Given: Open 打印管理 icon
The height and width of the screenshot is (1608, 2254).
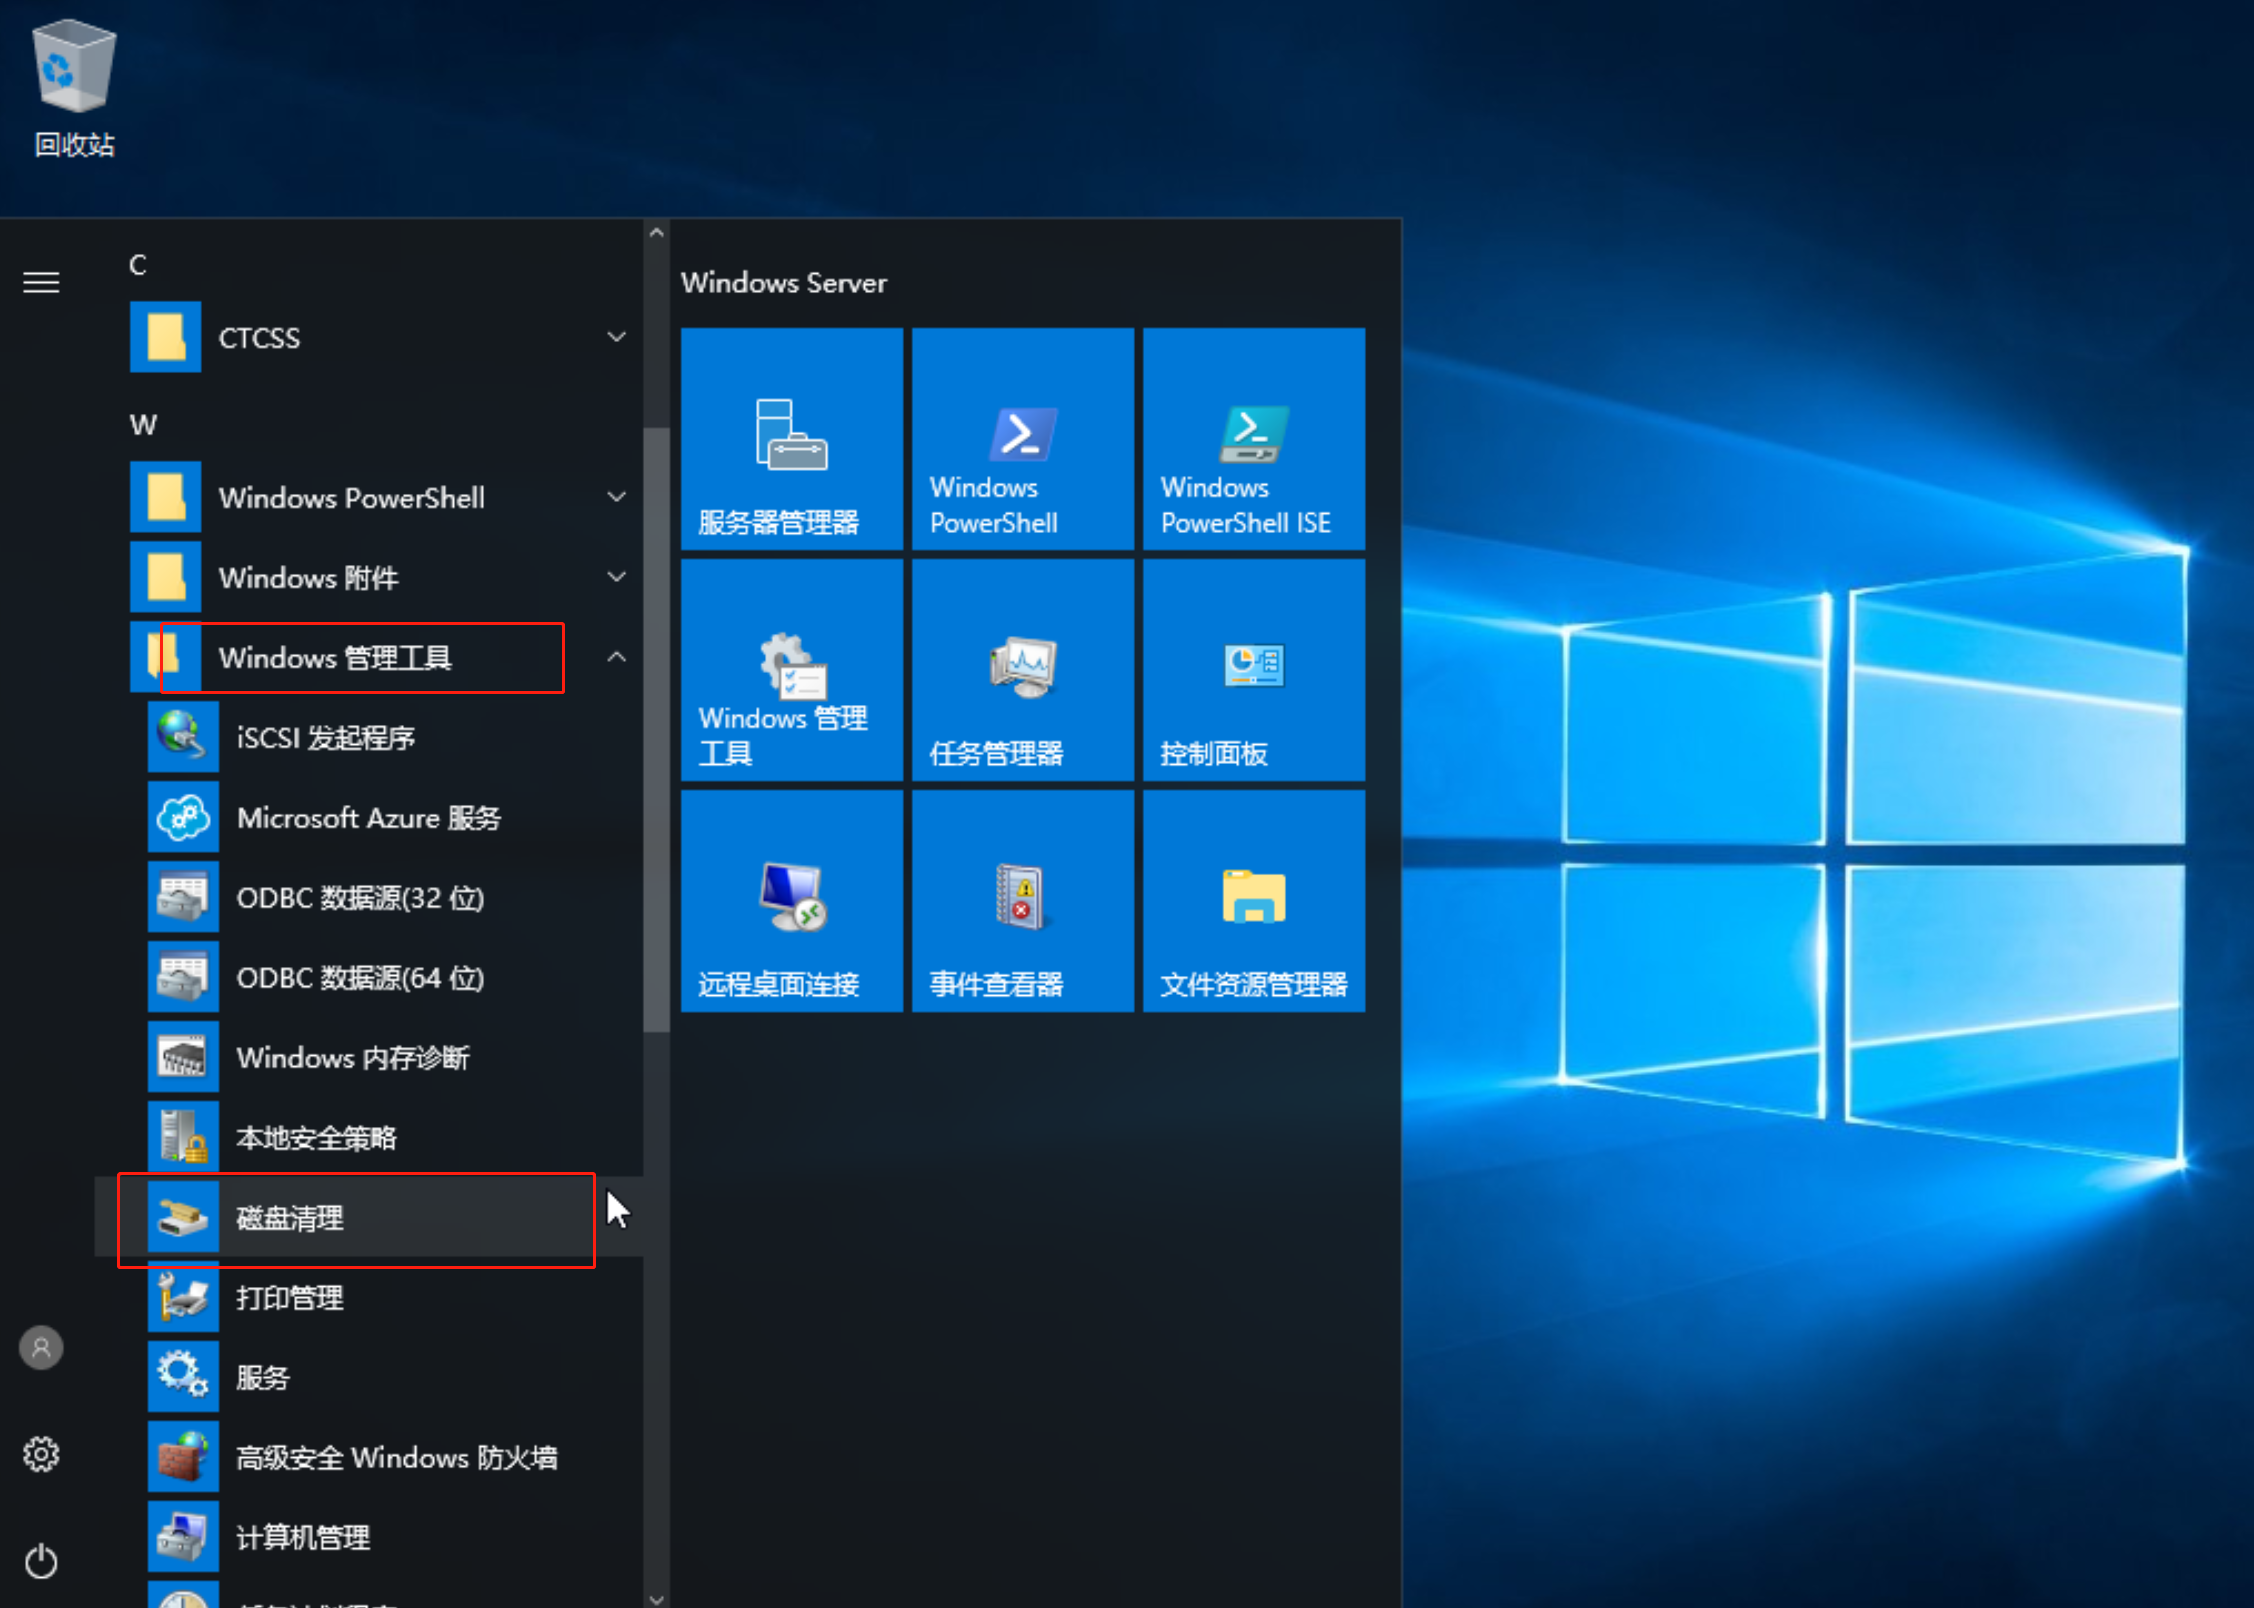Looking at the screenshot, I should click(x=183, y=1297).
